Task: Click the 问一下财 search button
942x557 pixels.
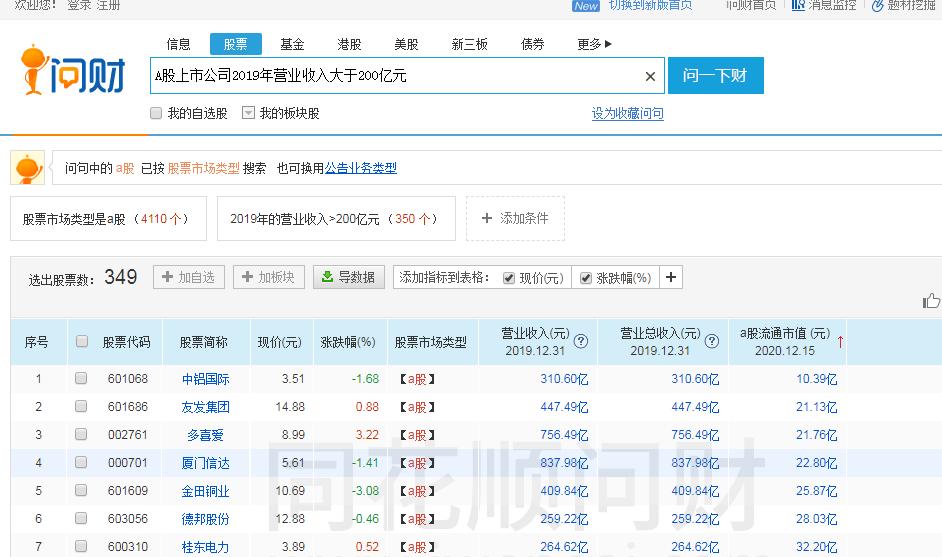Action: point(716,75)
